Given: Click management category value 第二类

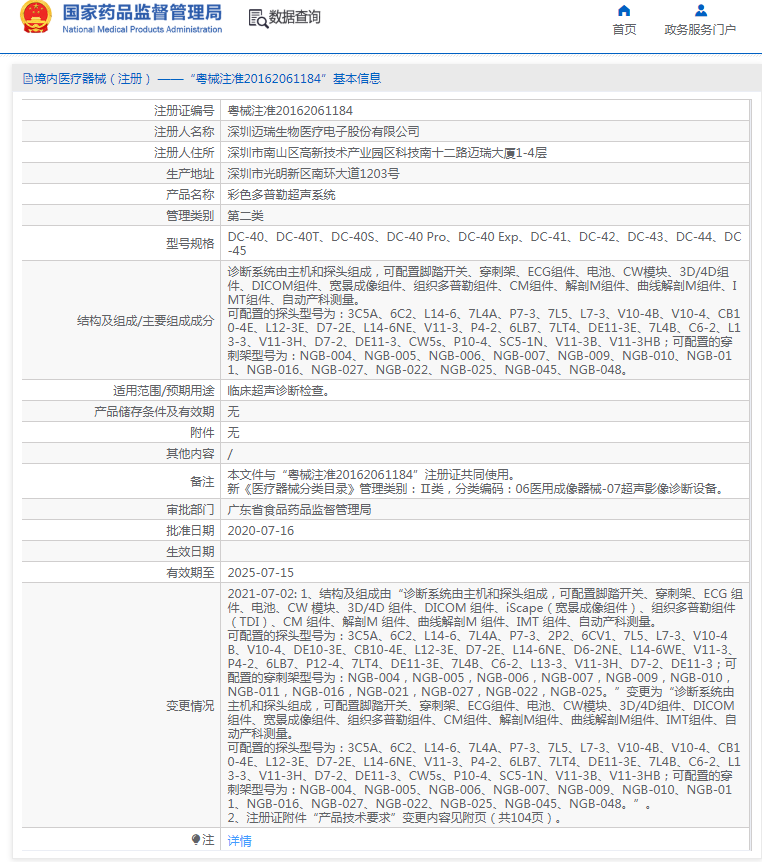Looking at the screenshot, I should tap(245, 216).
